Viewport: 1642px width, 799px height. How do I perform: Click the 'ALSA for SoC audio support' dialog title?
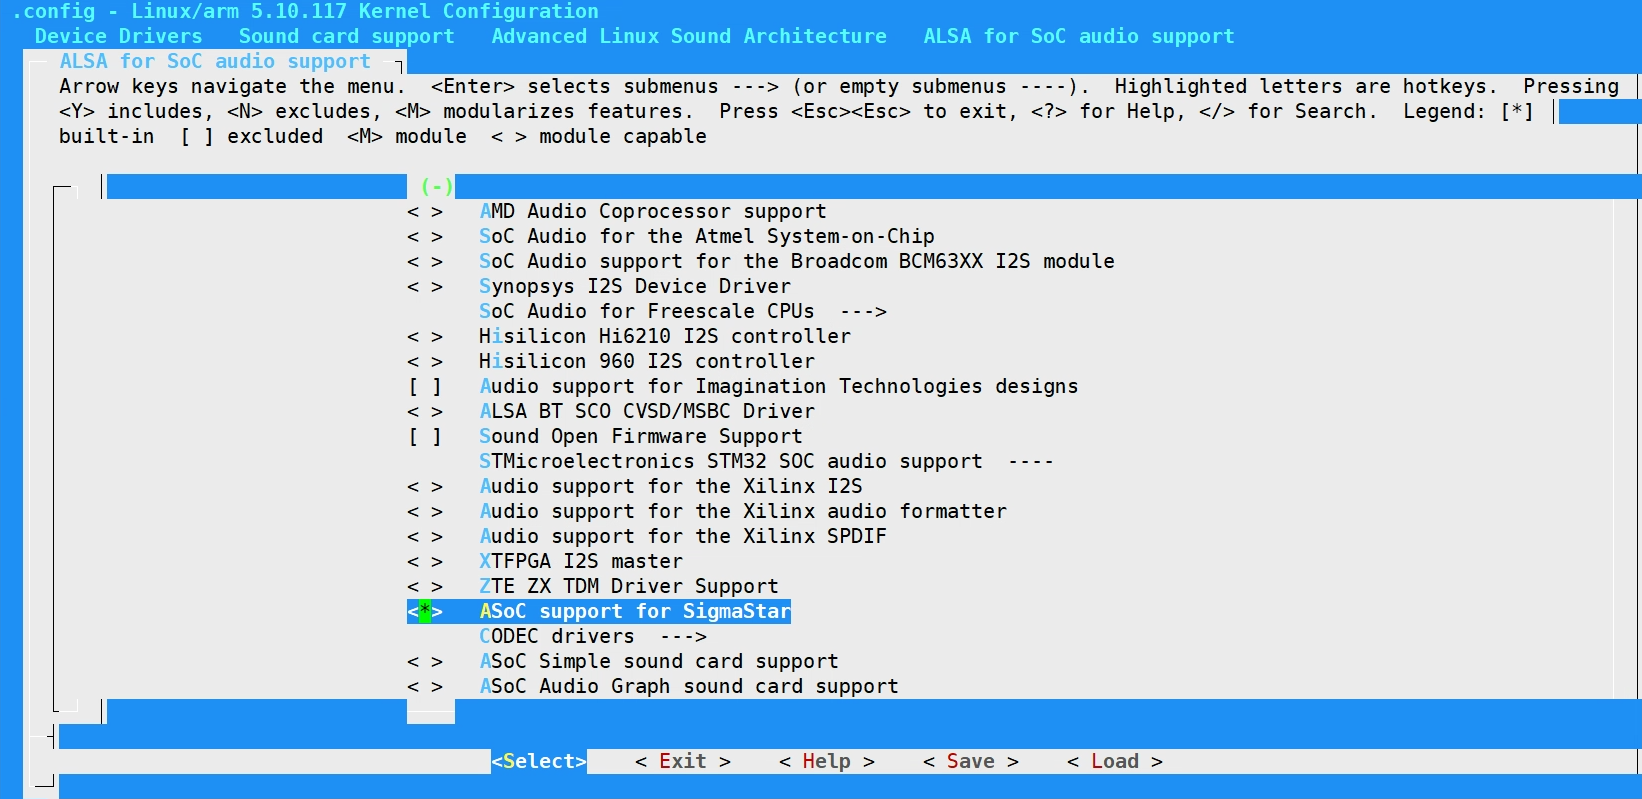(x=215, y=61)
